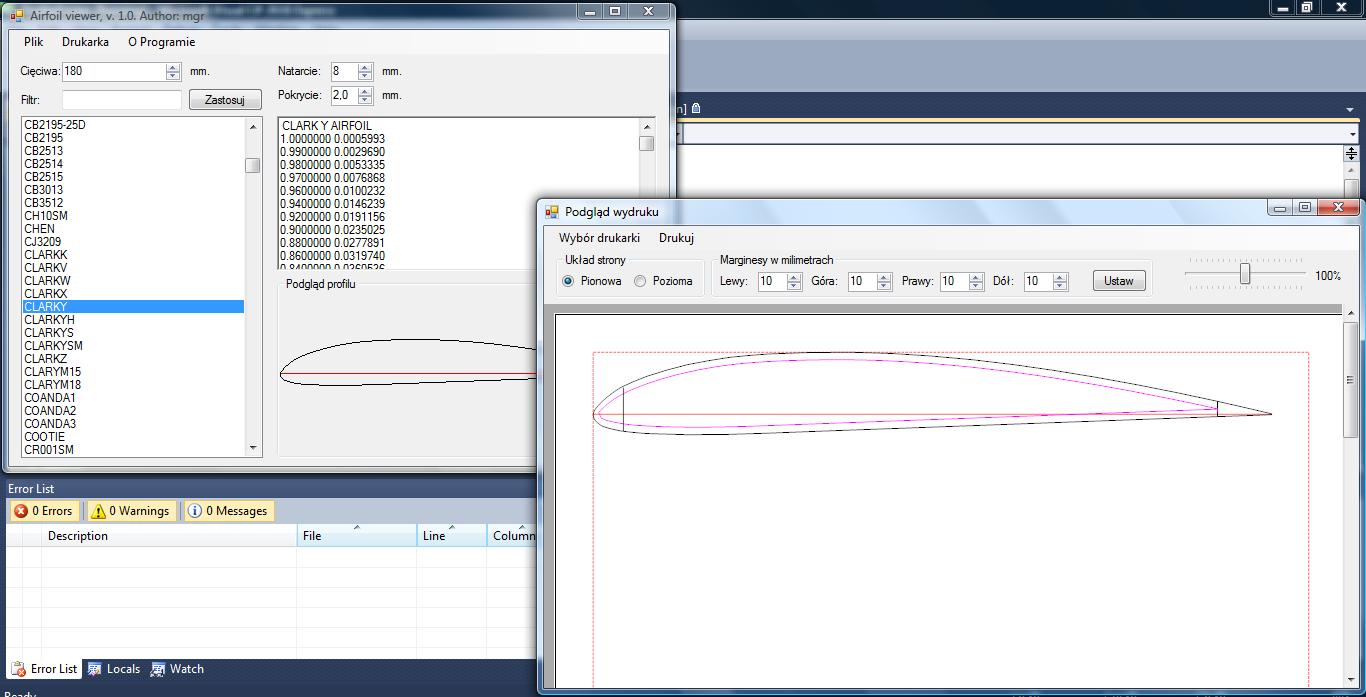Toggle the Warnings filter in Error List
The width and height of the screenshot is (1366, 697).
pos(130,511)
